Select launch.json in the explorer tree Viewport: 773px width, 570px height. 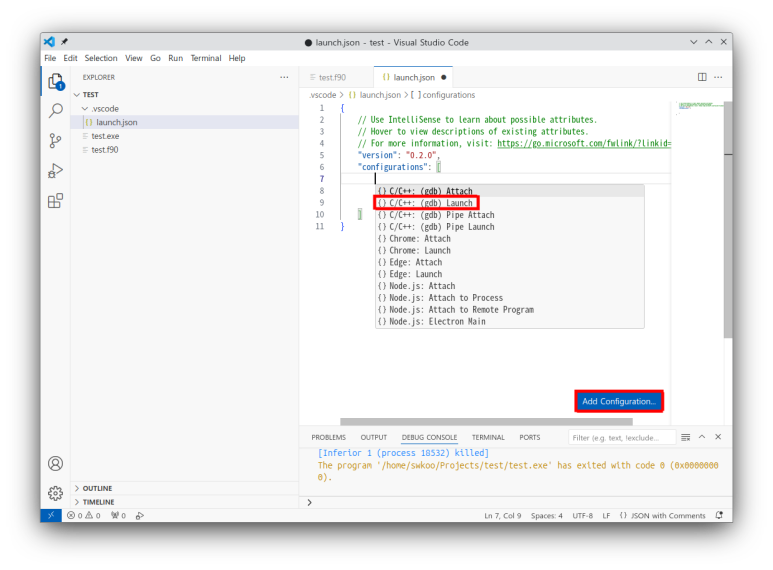point(185,122)
